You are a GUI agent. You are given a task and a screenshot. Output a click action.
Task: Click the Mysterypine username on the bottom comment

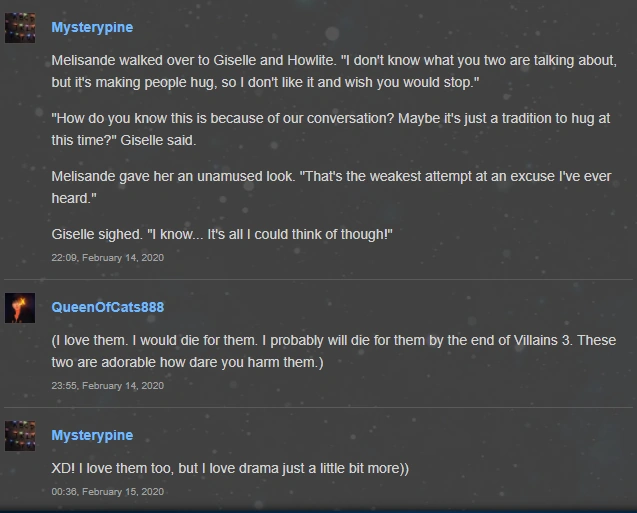coord(92,436)
